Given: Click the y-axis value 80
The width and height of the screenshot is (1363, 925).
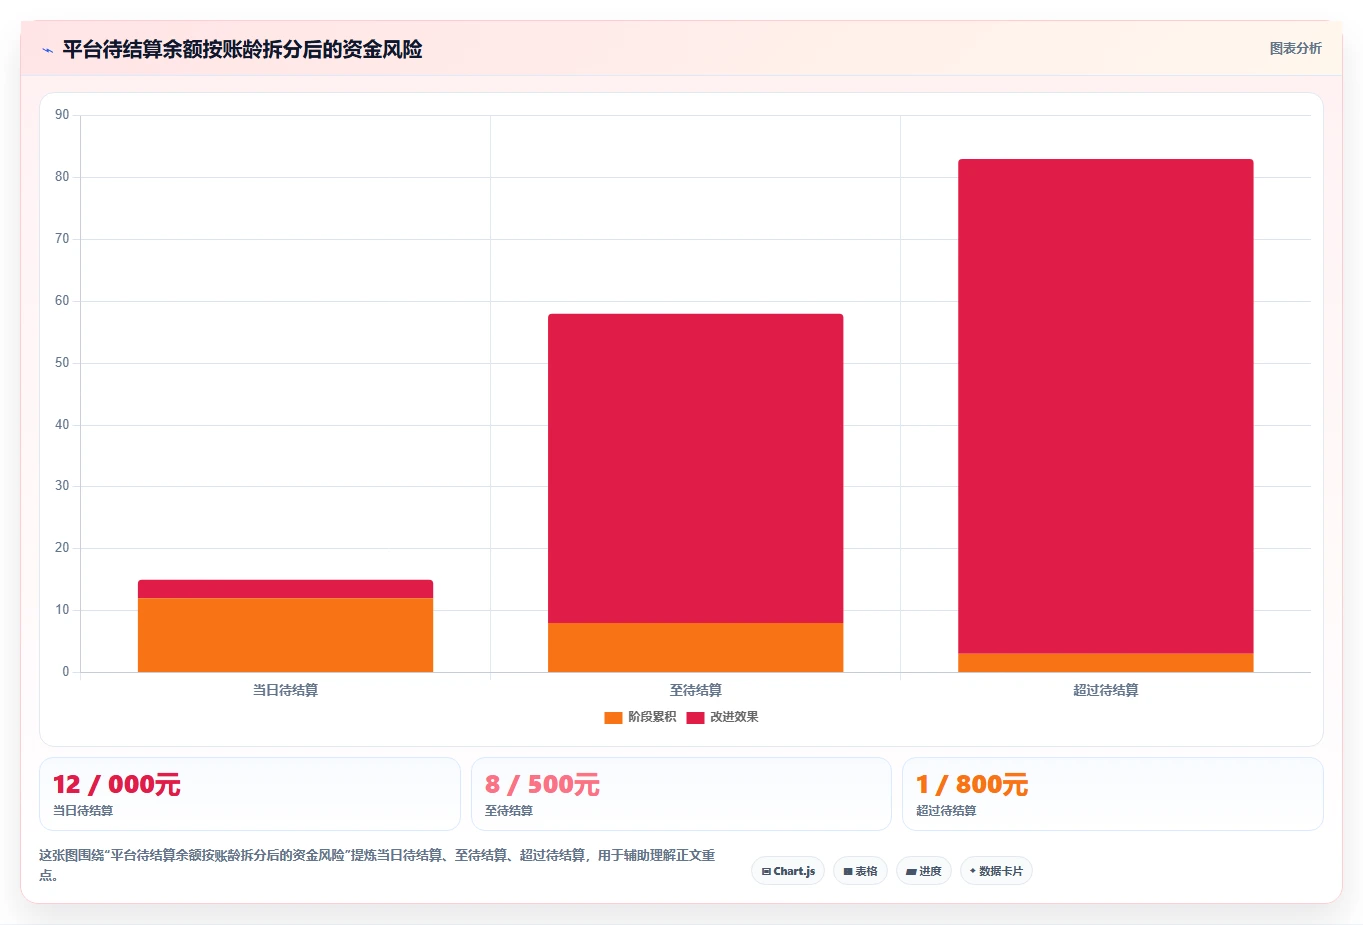Looking at the screenshot, I should tap(62, 177).
